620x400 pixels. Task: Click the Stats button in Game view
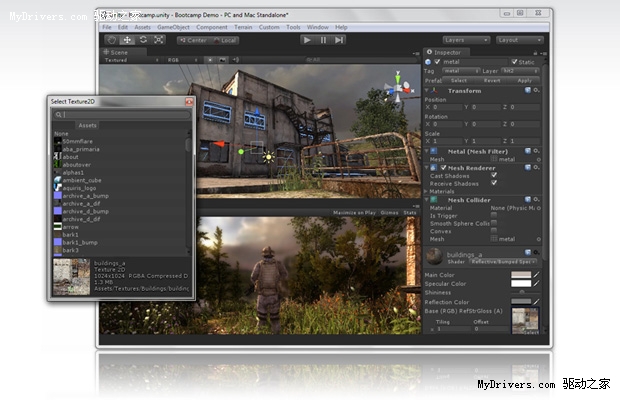click(410, 213)
